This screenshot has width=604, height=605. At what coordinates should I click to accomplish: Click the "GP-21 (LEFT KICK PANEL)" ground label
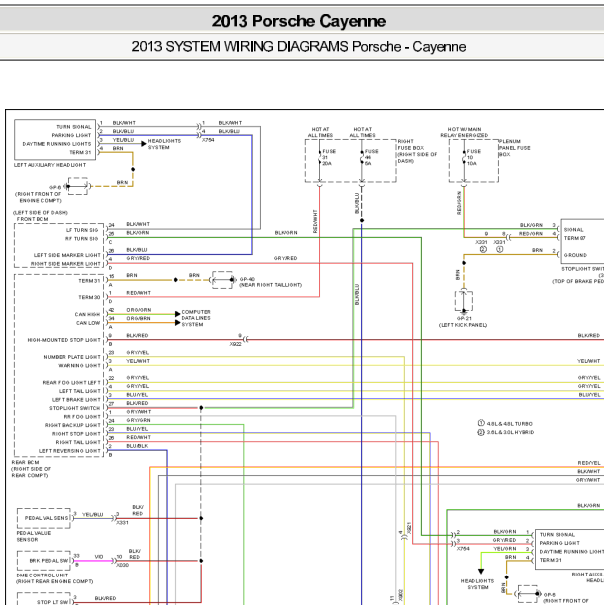463,322
